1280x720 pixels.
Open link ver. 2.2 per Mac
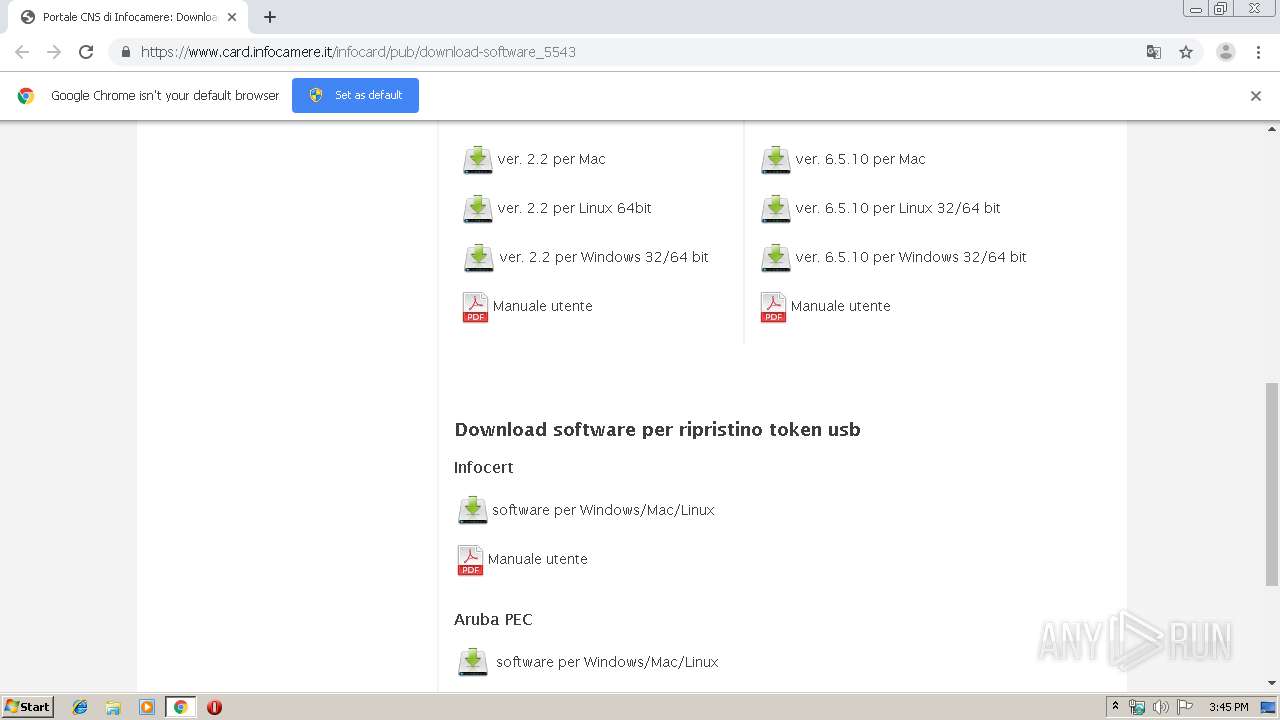pos(551,159)
